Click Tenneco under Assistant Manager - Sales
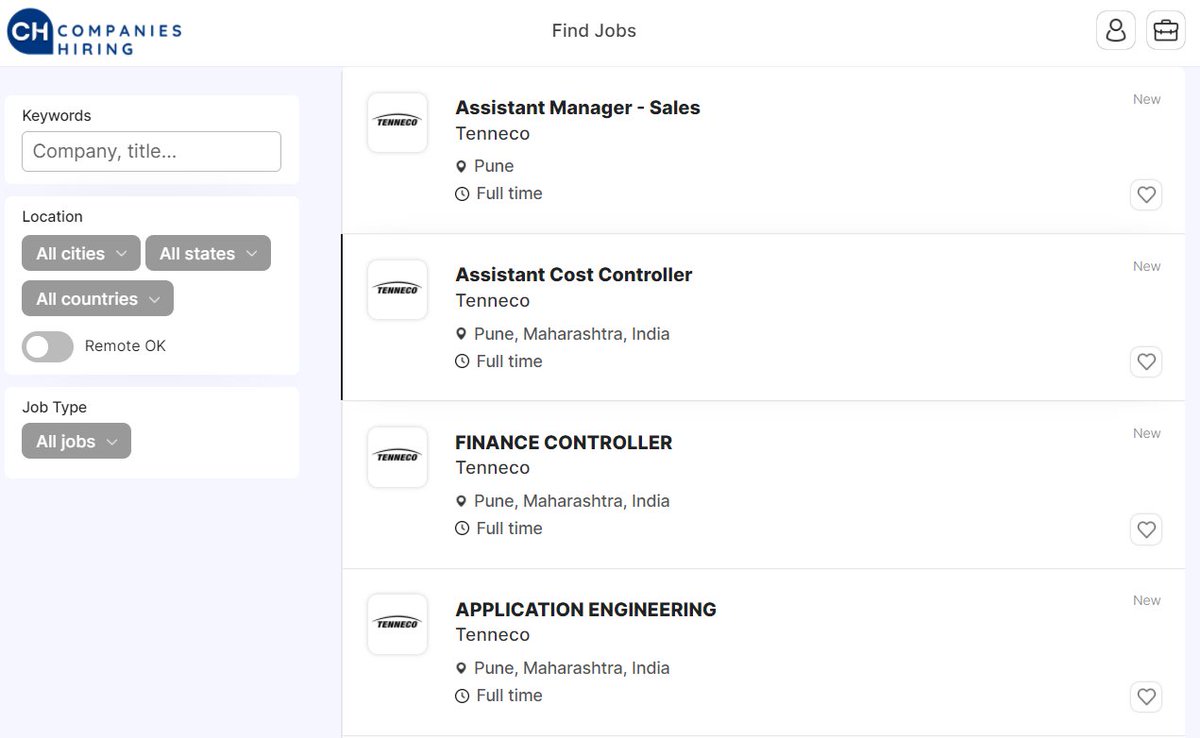Image resolution: width=1200 pixels, height=738 pixels. pos(493,133)
